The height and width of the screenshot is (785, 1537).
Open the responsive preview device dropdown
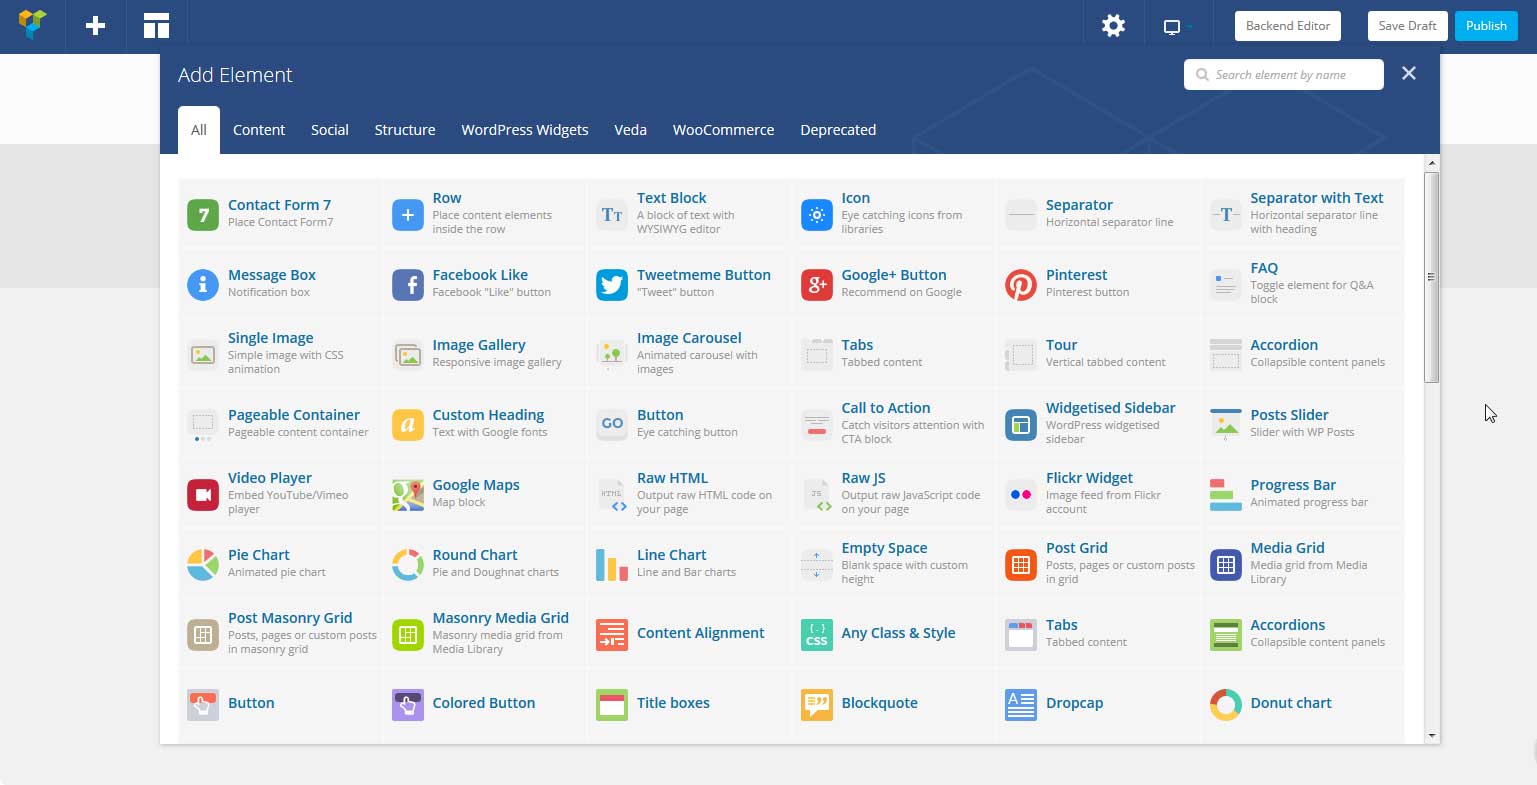1177,27
